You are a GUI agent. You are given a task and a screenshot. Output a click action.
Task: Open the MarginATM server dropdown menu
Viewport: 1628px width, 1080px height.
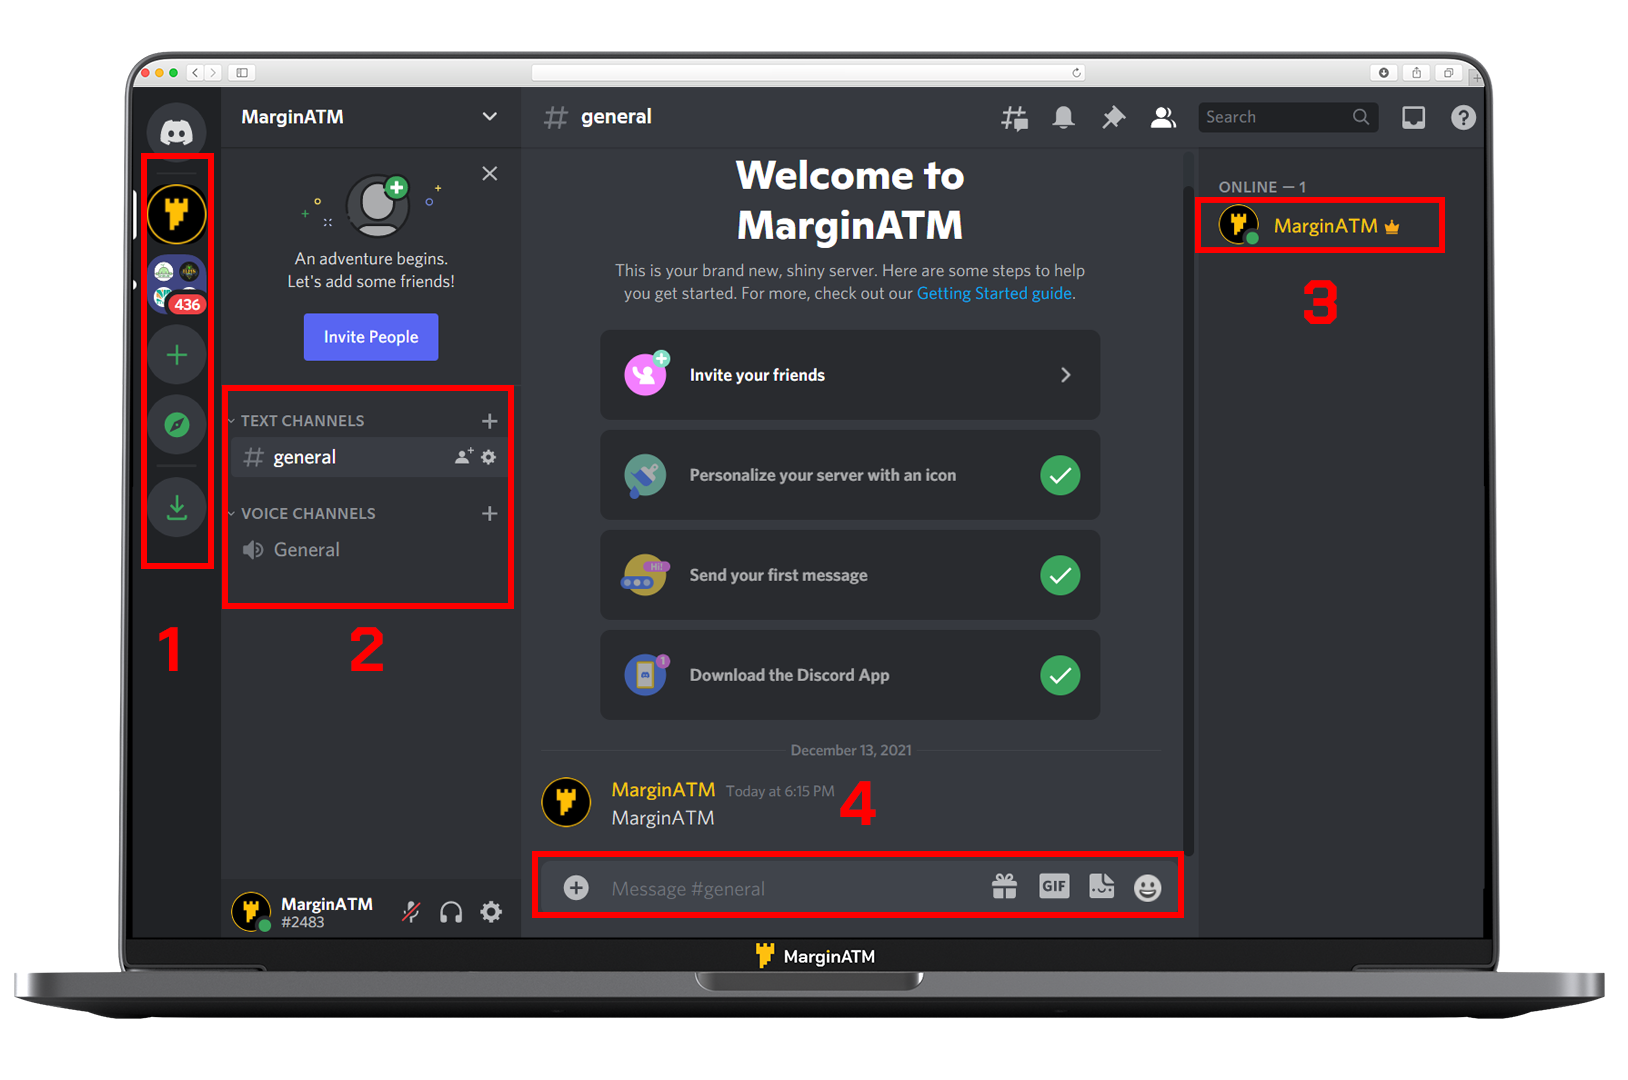370,117
